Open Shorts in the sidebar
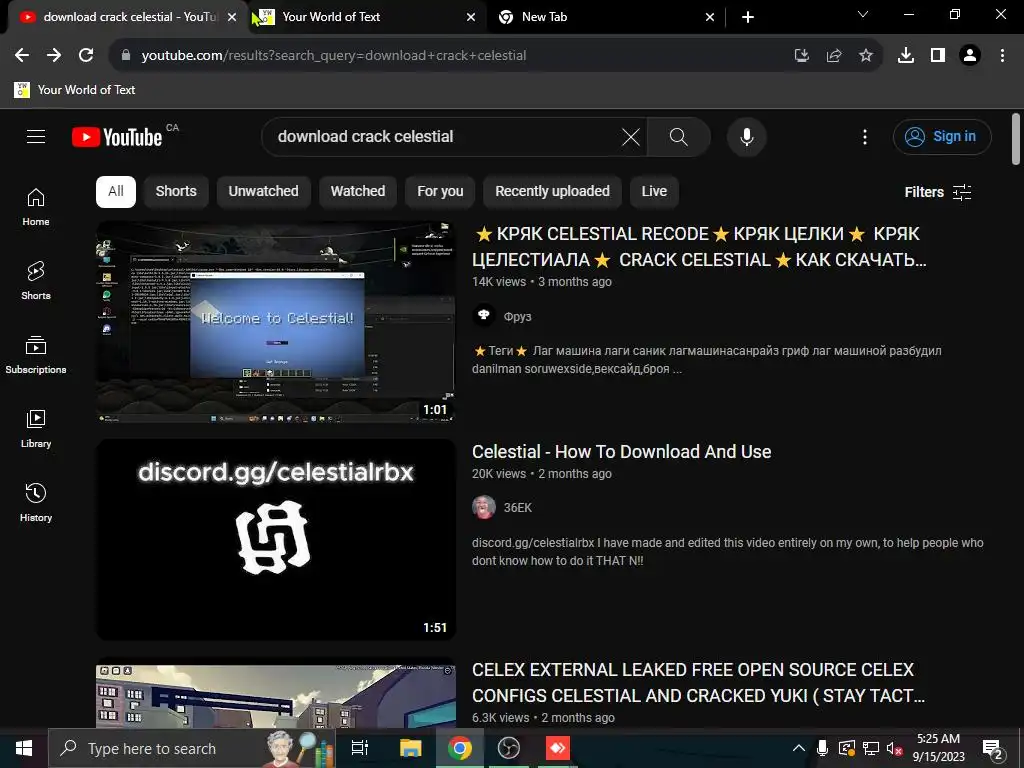 pyautogui.click(x=36, y=281)
